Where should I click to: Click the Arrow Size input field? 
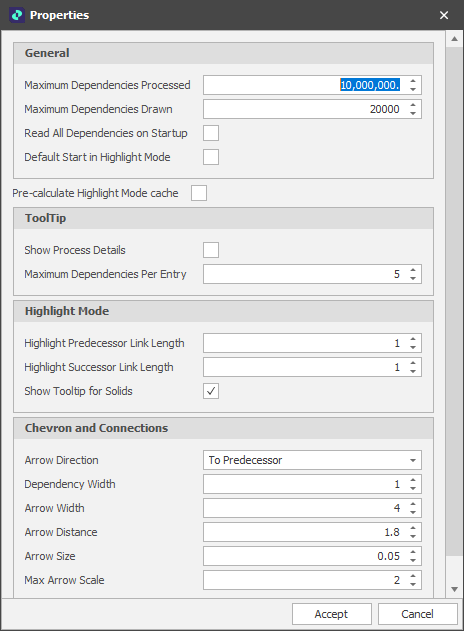click(306, 556)
